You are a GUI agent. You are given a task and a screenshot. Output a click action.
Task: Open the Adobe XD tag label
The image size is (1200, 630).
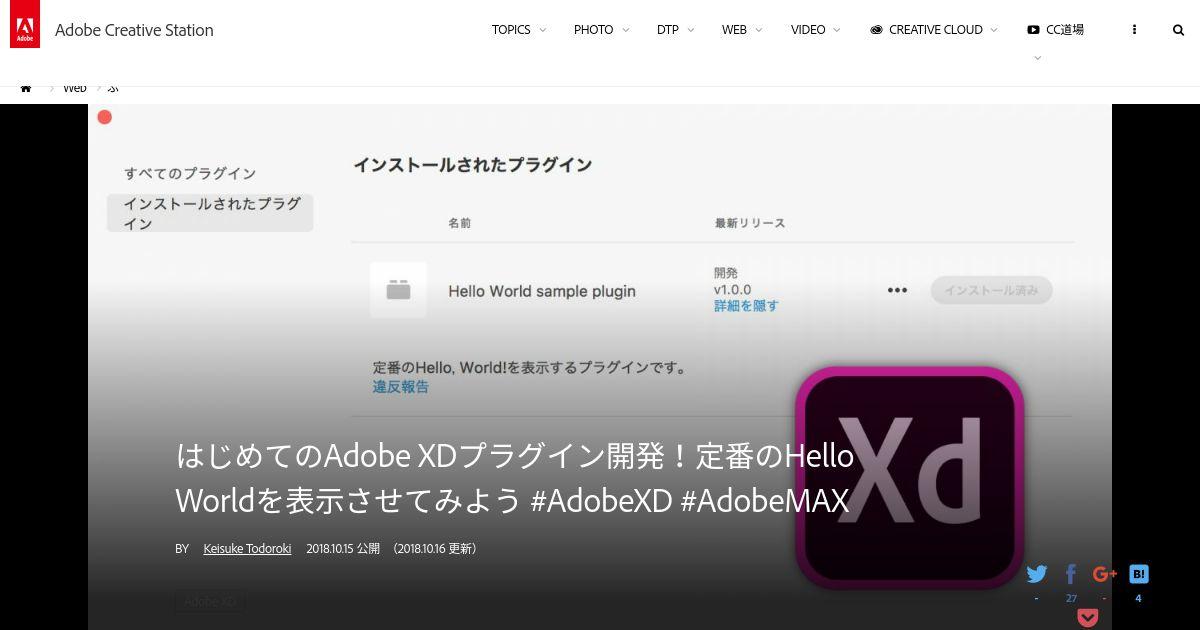pos(210,601)
